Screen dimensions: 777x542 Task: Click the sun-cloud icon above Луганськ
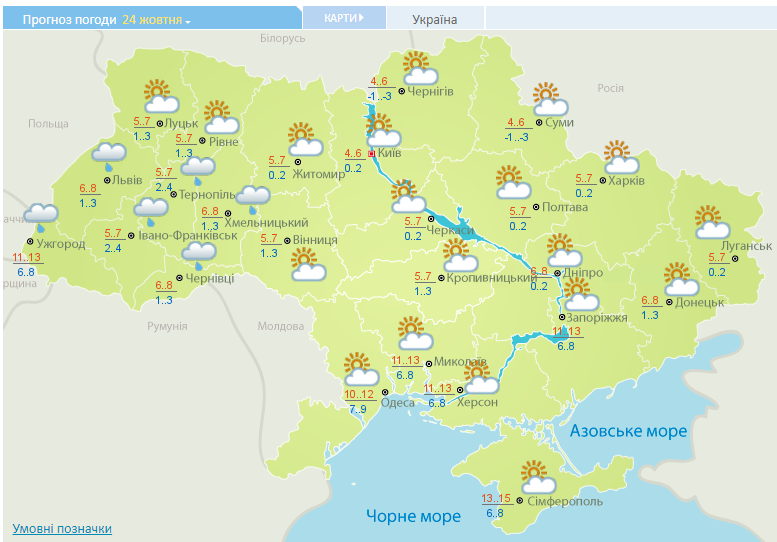coord(711,221)
